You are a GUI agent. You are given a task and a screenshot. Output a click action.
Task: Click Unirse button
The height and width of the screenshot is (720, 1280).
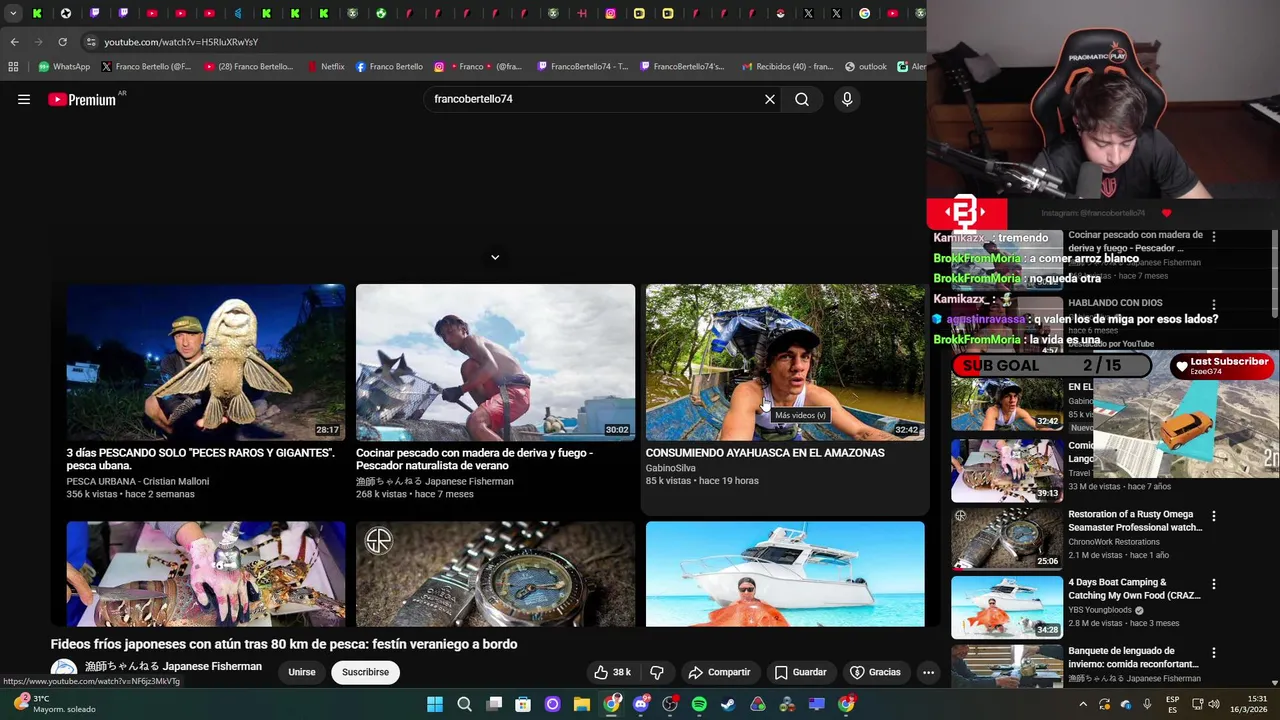[302, 672]
